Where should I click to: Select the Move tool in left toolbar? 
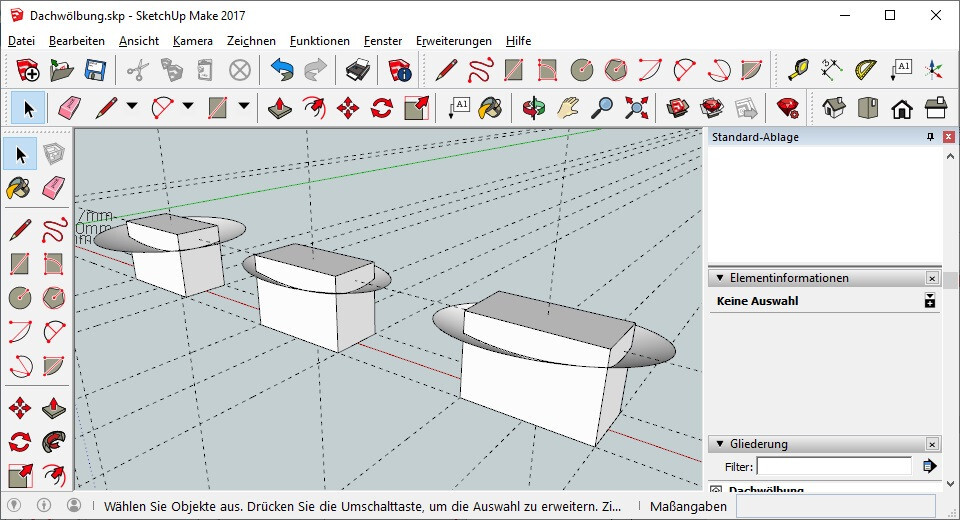[20, 407]
